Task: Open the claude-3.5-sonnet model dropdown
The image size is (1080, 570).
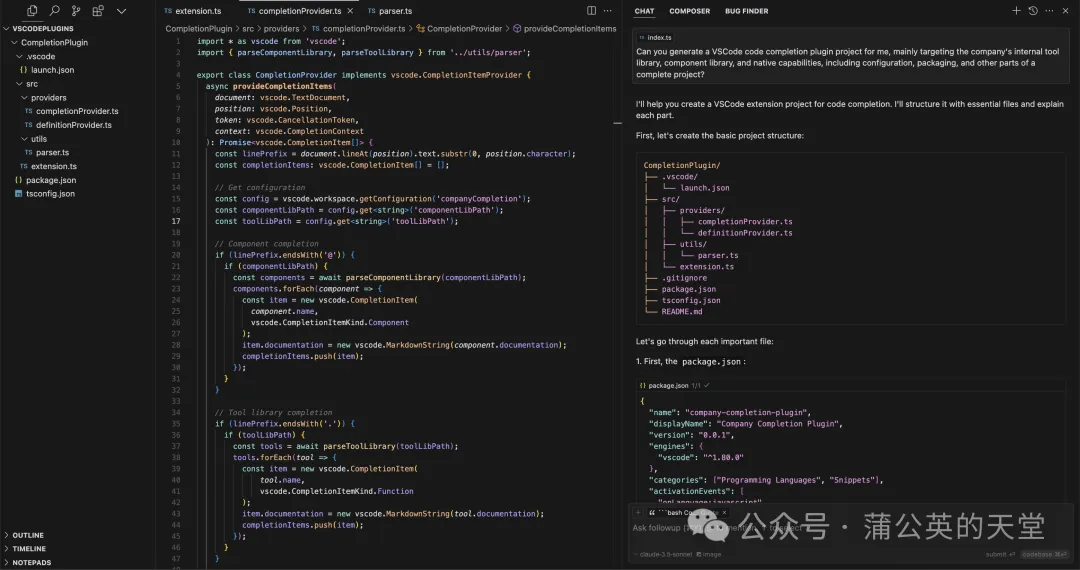Action: pos(661,554)
